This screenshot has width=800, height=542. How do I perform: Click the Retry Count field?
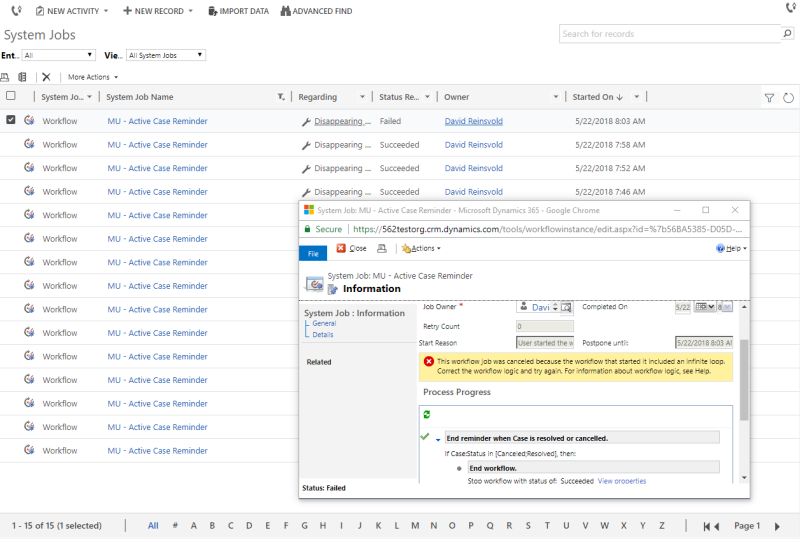pyautogui.click(x=544, y=326)
